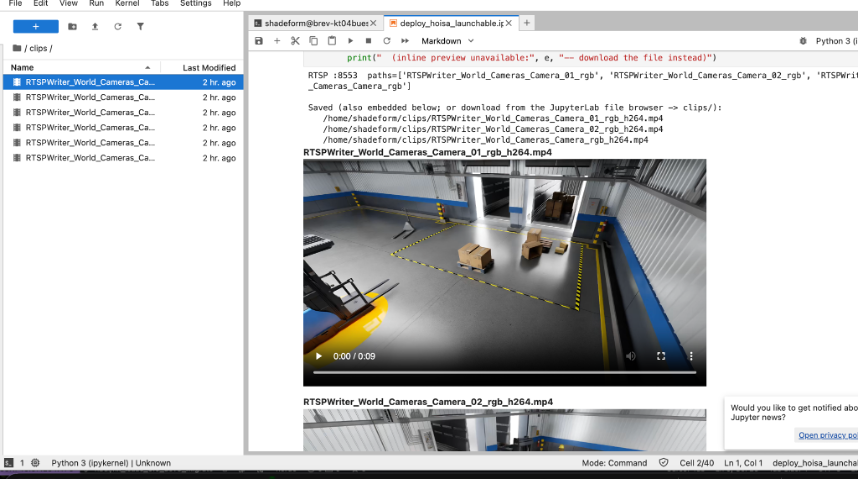The width and height of the screenshot is (858, 480).
Task: Open the View menu
Action: (68, 3)
